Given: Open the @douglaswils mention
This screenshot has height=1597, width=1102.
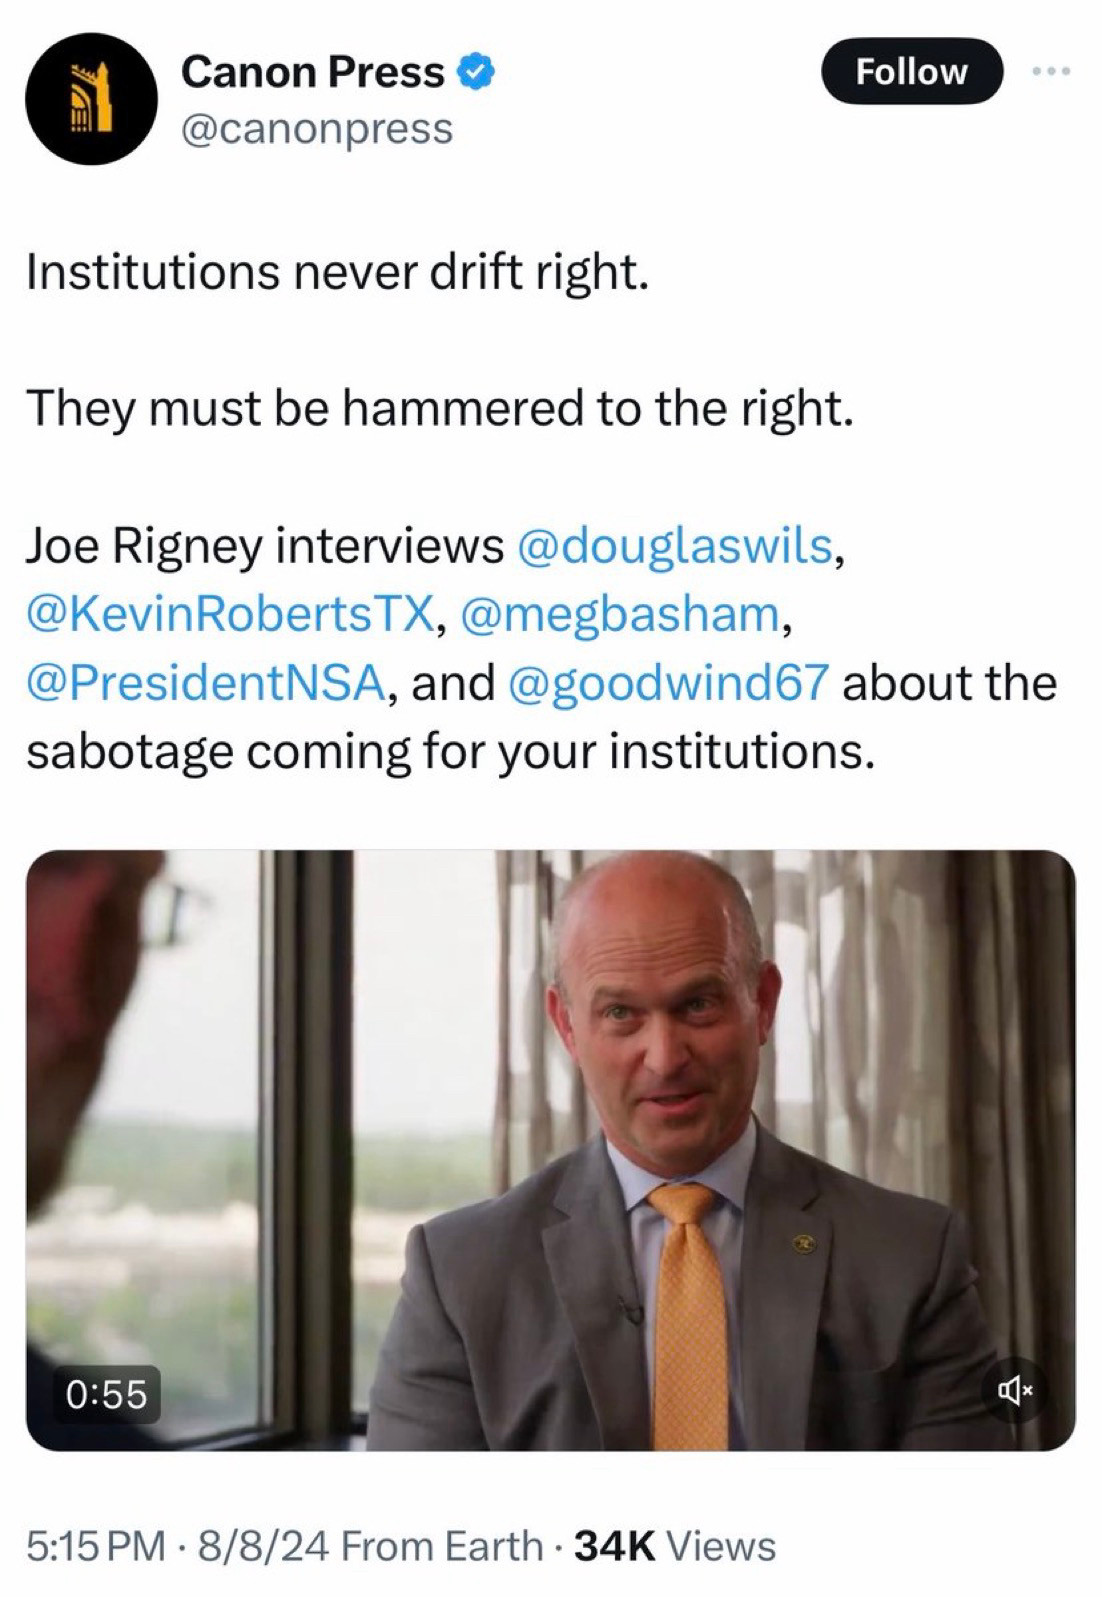Looking at the screenshot, I should click(675, 546).
